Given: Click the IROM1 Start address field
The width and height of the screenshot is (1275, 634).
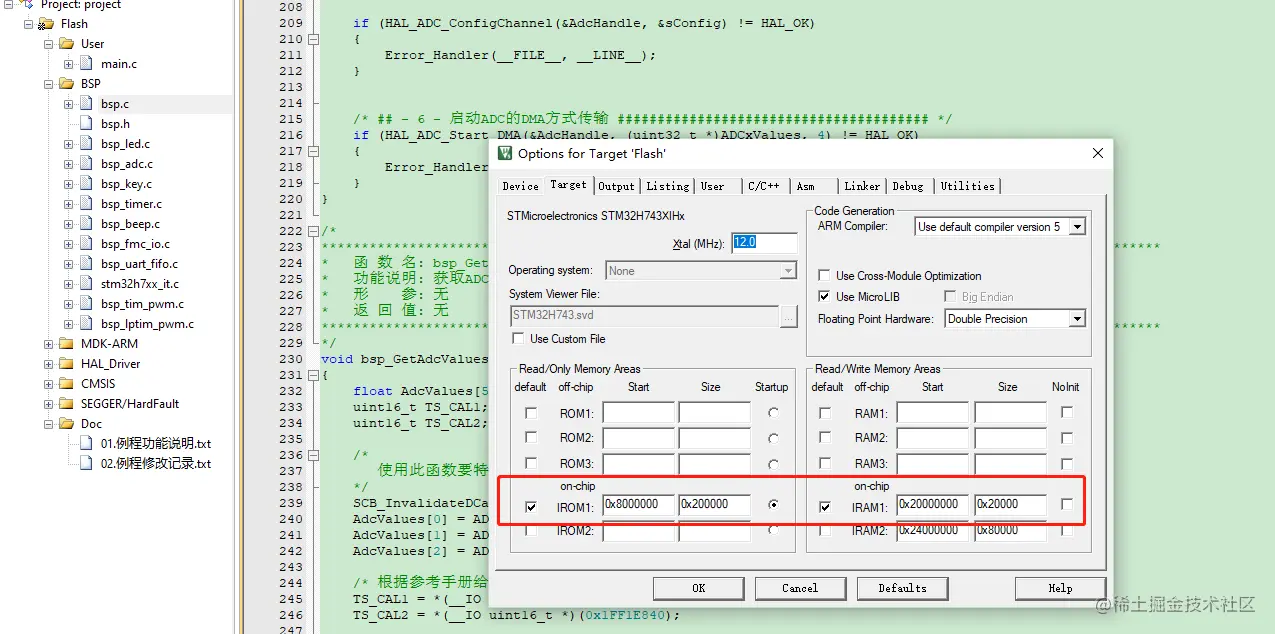Looking at the screenshot, I should pos(639,505).
